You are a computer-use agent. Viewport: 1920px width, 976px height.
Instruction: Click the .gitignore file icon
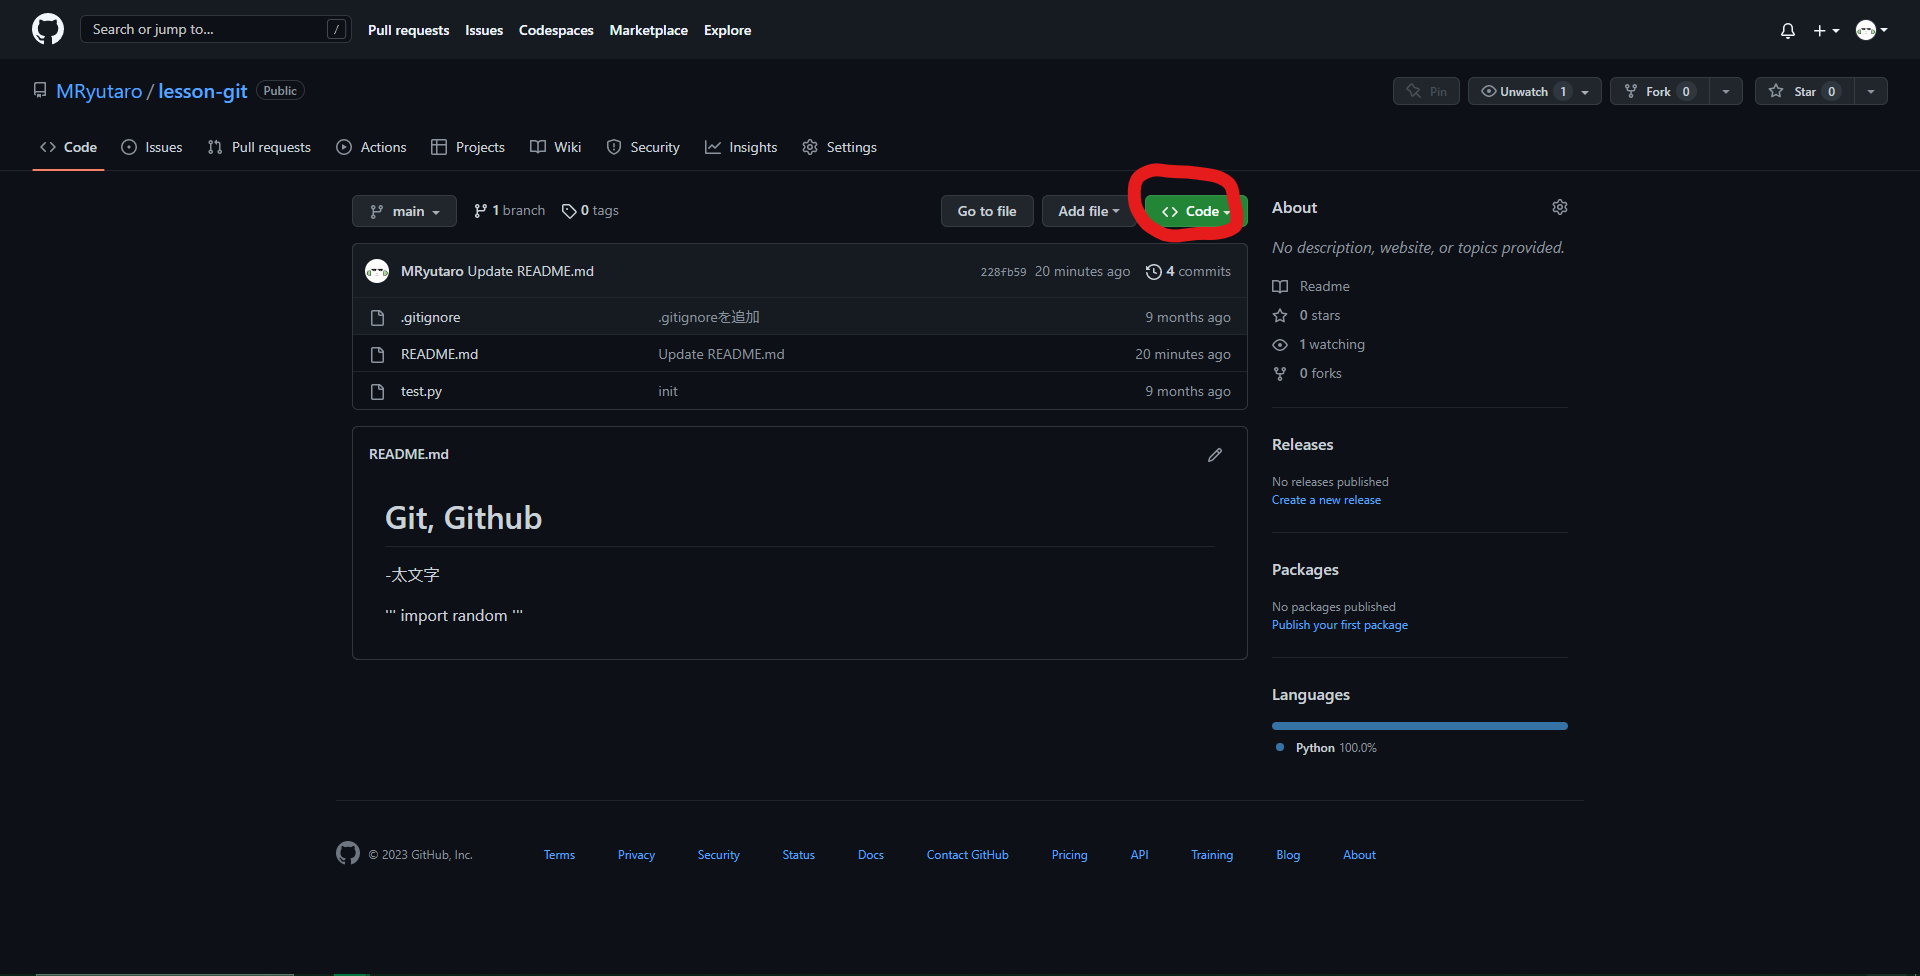click(x=377, y=318)
